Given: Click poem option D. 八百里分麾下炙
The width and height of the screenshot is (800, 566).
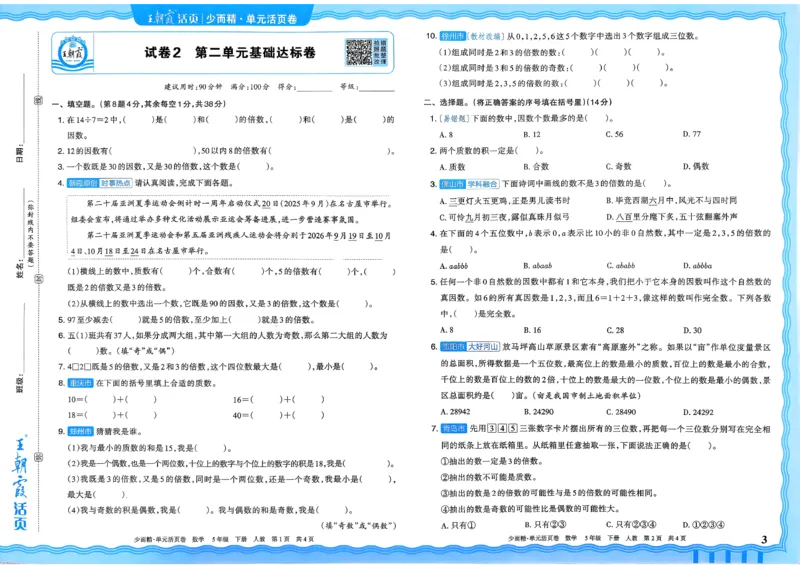Looking at the screenshot, I should [671, 217].
